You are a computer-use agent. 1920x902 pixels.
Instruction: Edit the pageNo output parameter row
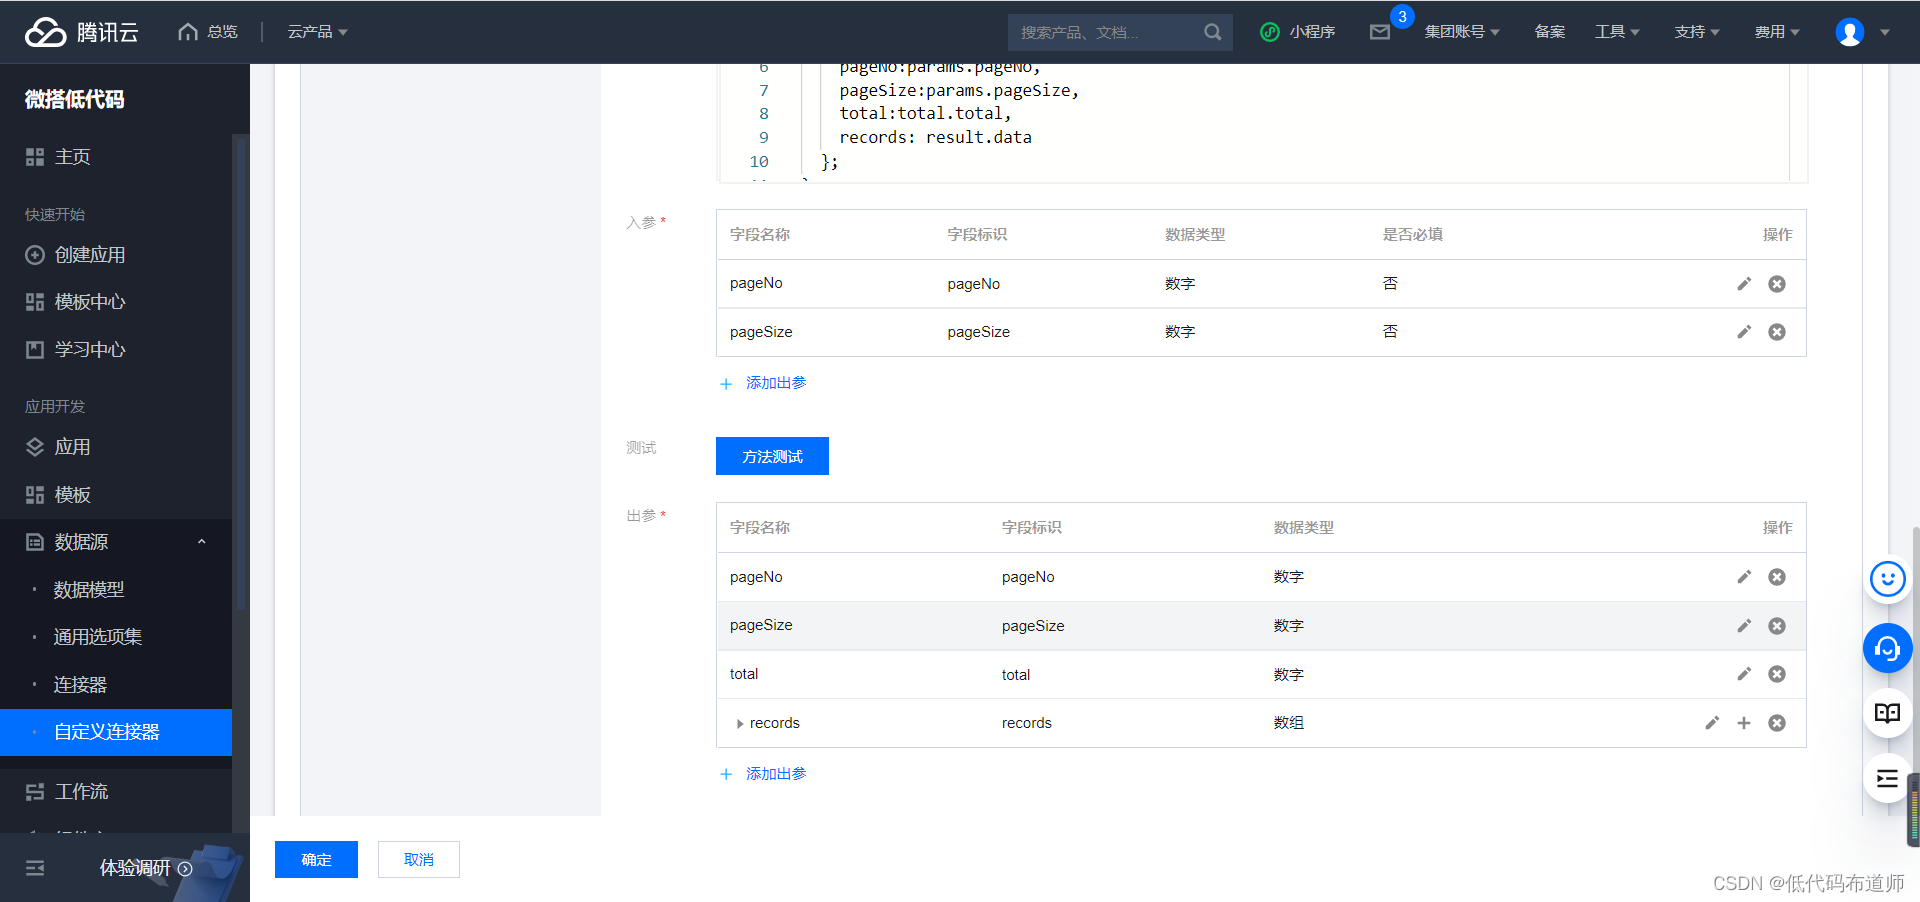tap(1744, 577)
